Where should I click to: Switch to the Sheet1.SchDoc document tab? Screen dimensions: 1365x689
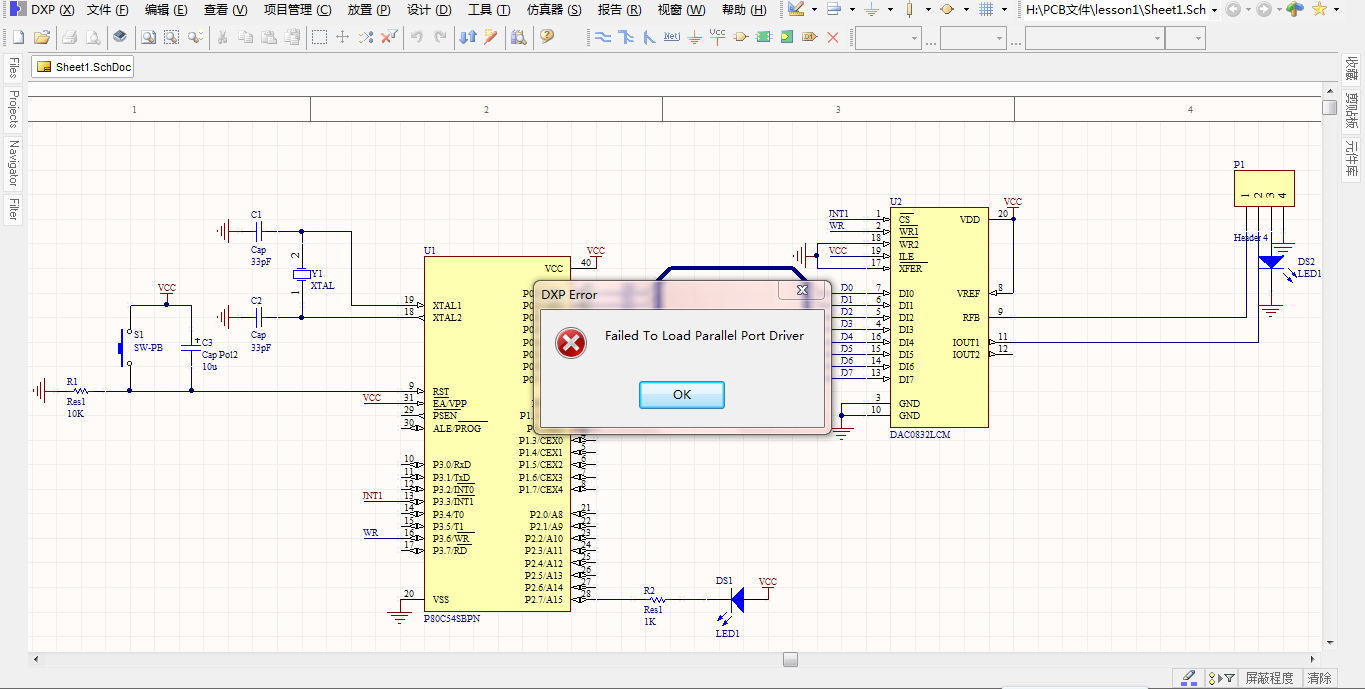(84, 67)
